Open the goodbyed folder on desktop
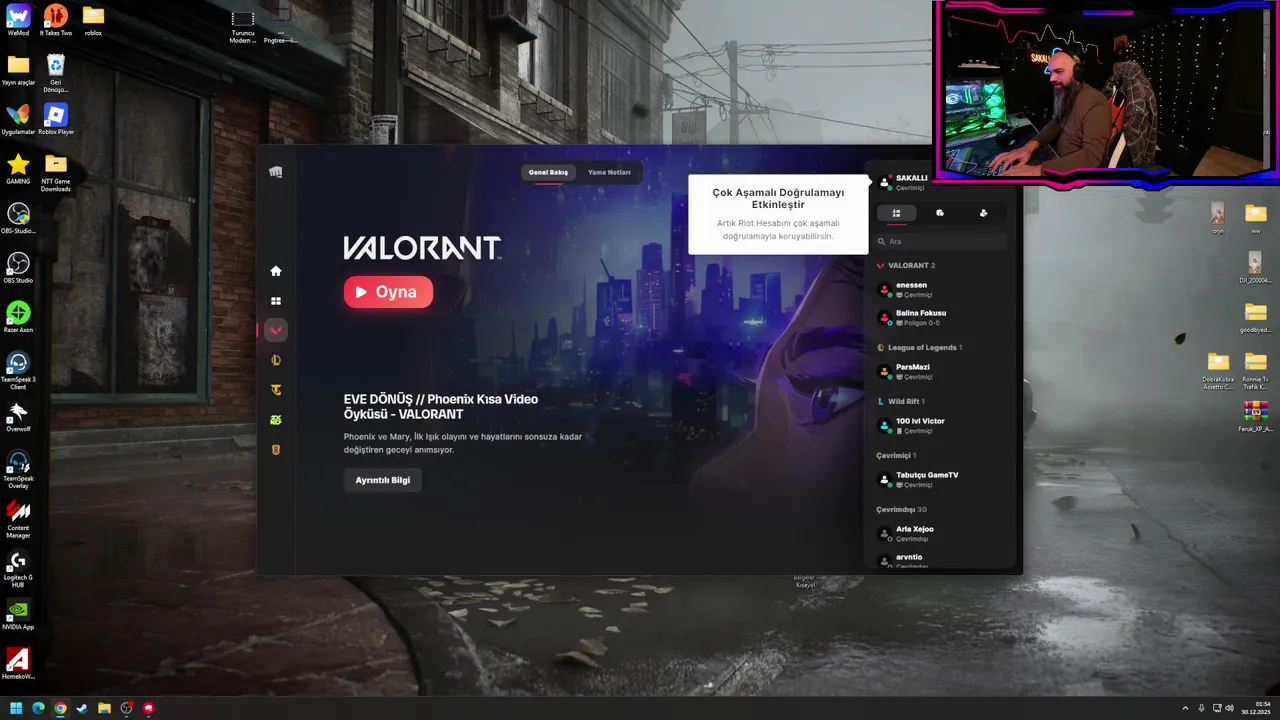1280x720 pixels. pos(1256,317)
